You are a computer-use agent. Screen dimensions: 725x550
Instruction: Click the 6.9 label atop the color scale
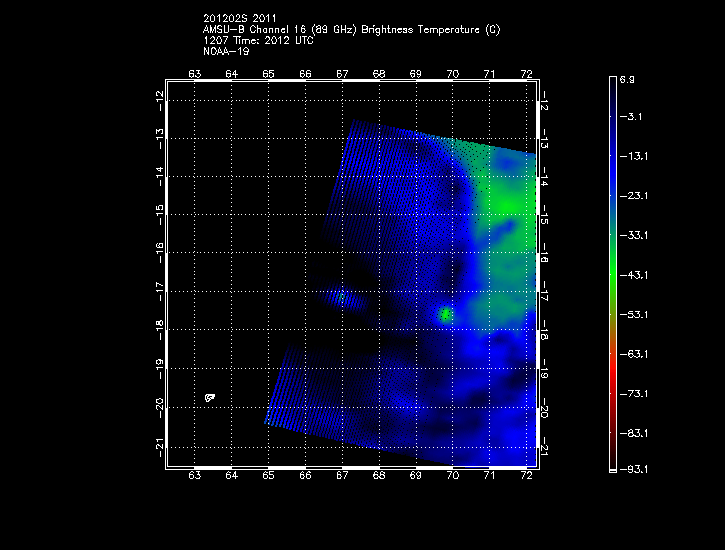627,77
